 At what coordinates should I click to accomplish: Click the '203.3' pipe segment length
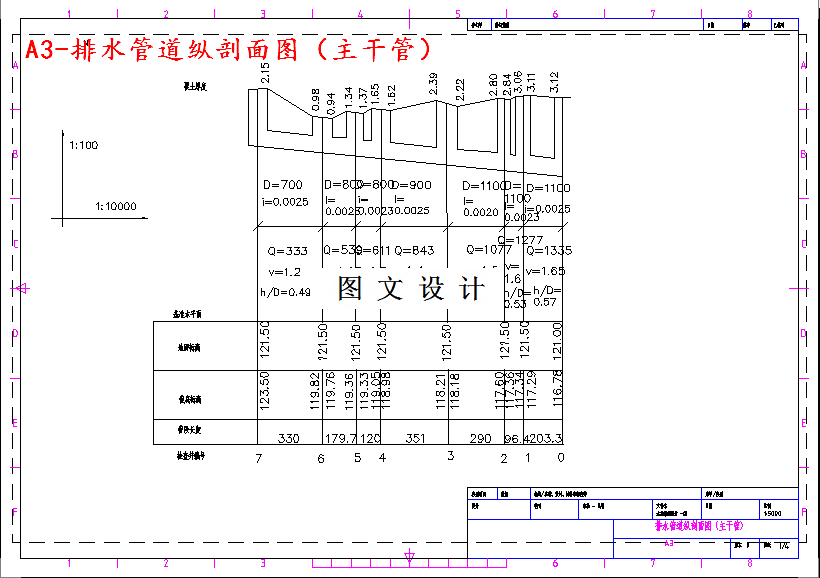coord(544,438)
